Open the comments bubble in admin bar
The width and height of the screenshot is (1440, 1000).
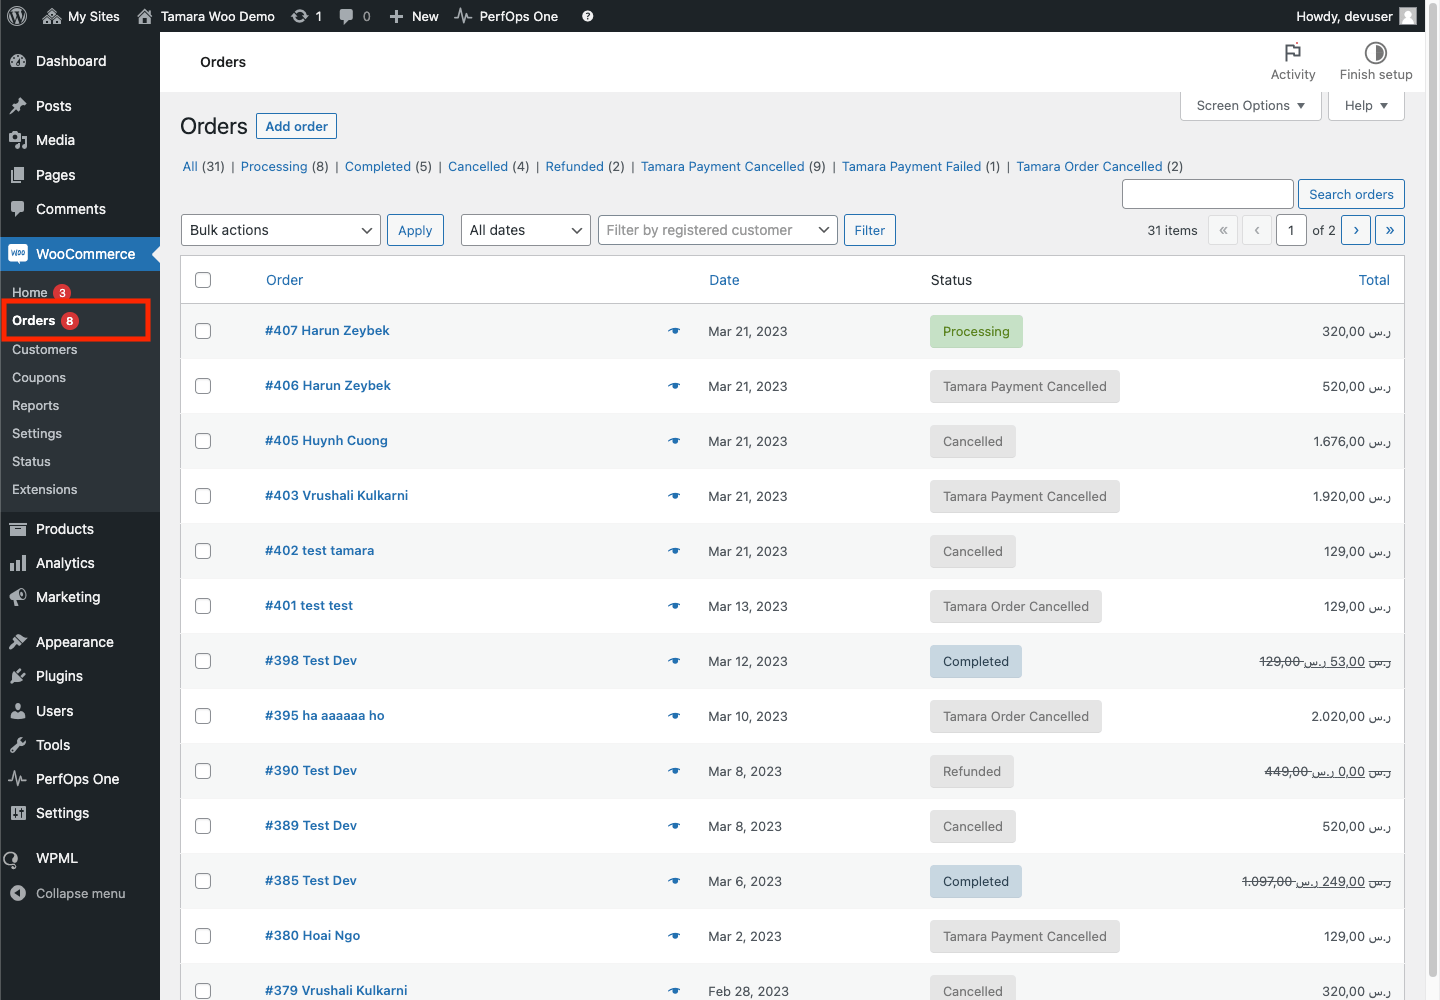[346, 16]
